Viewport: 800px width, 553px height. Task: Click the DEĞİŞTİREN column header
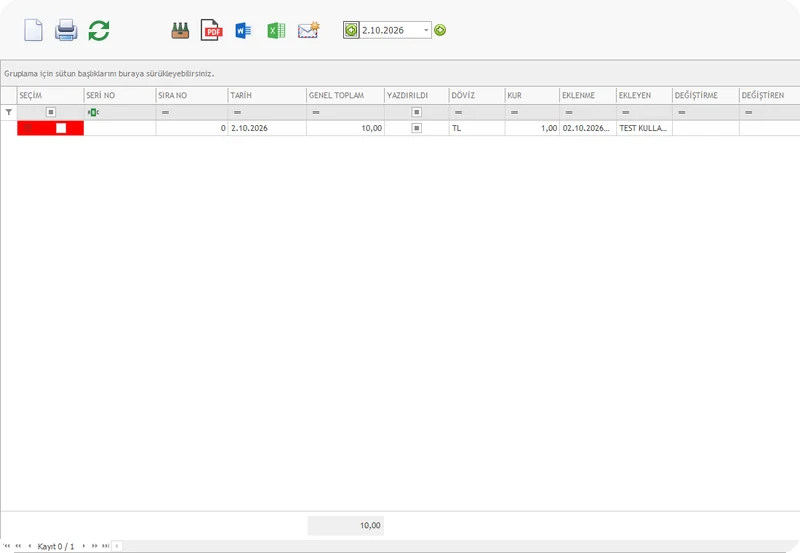tap(769, 95)
